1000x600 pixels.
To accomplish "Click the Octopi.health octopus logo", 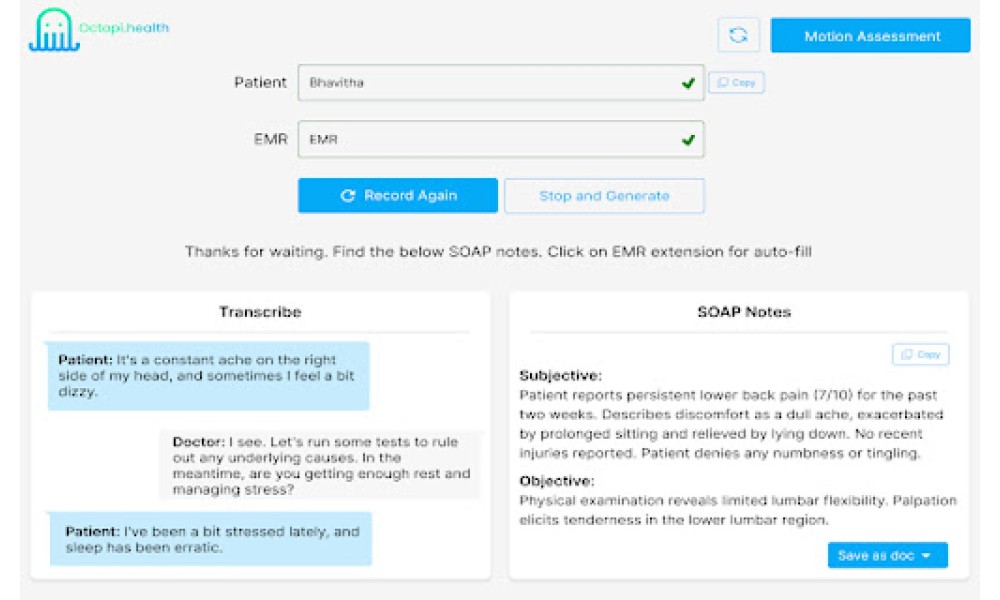I will pyautogui.click(x=54, y=29).
